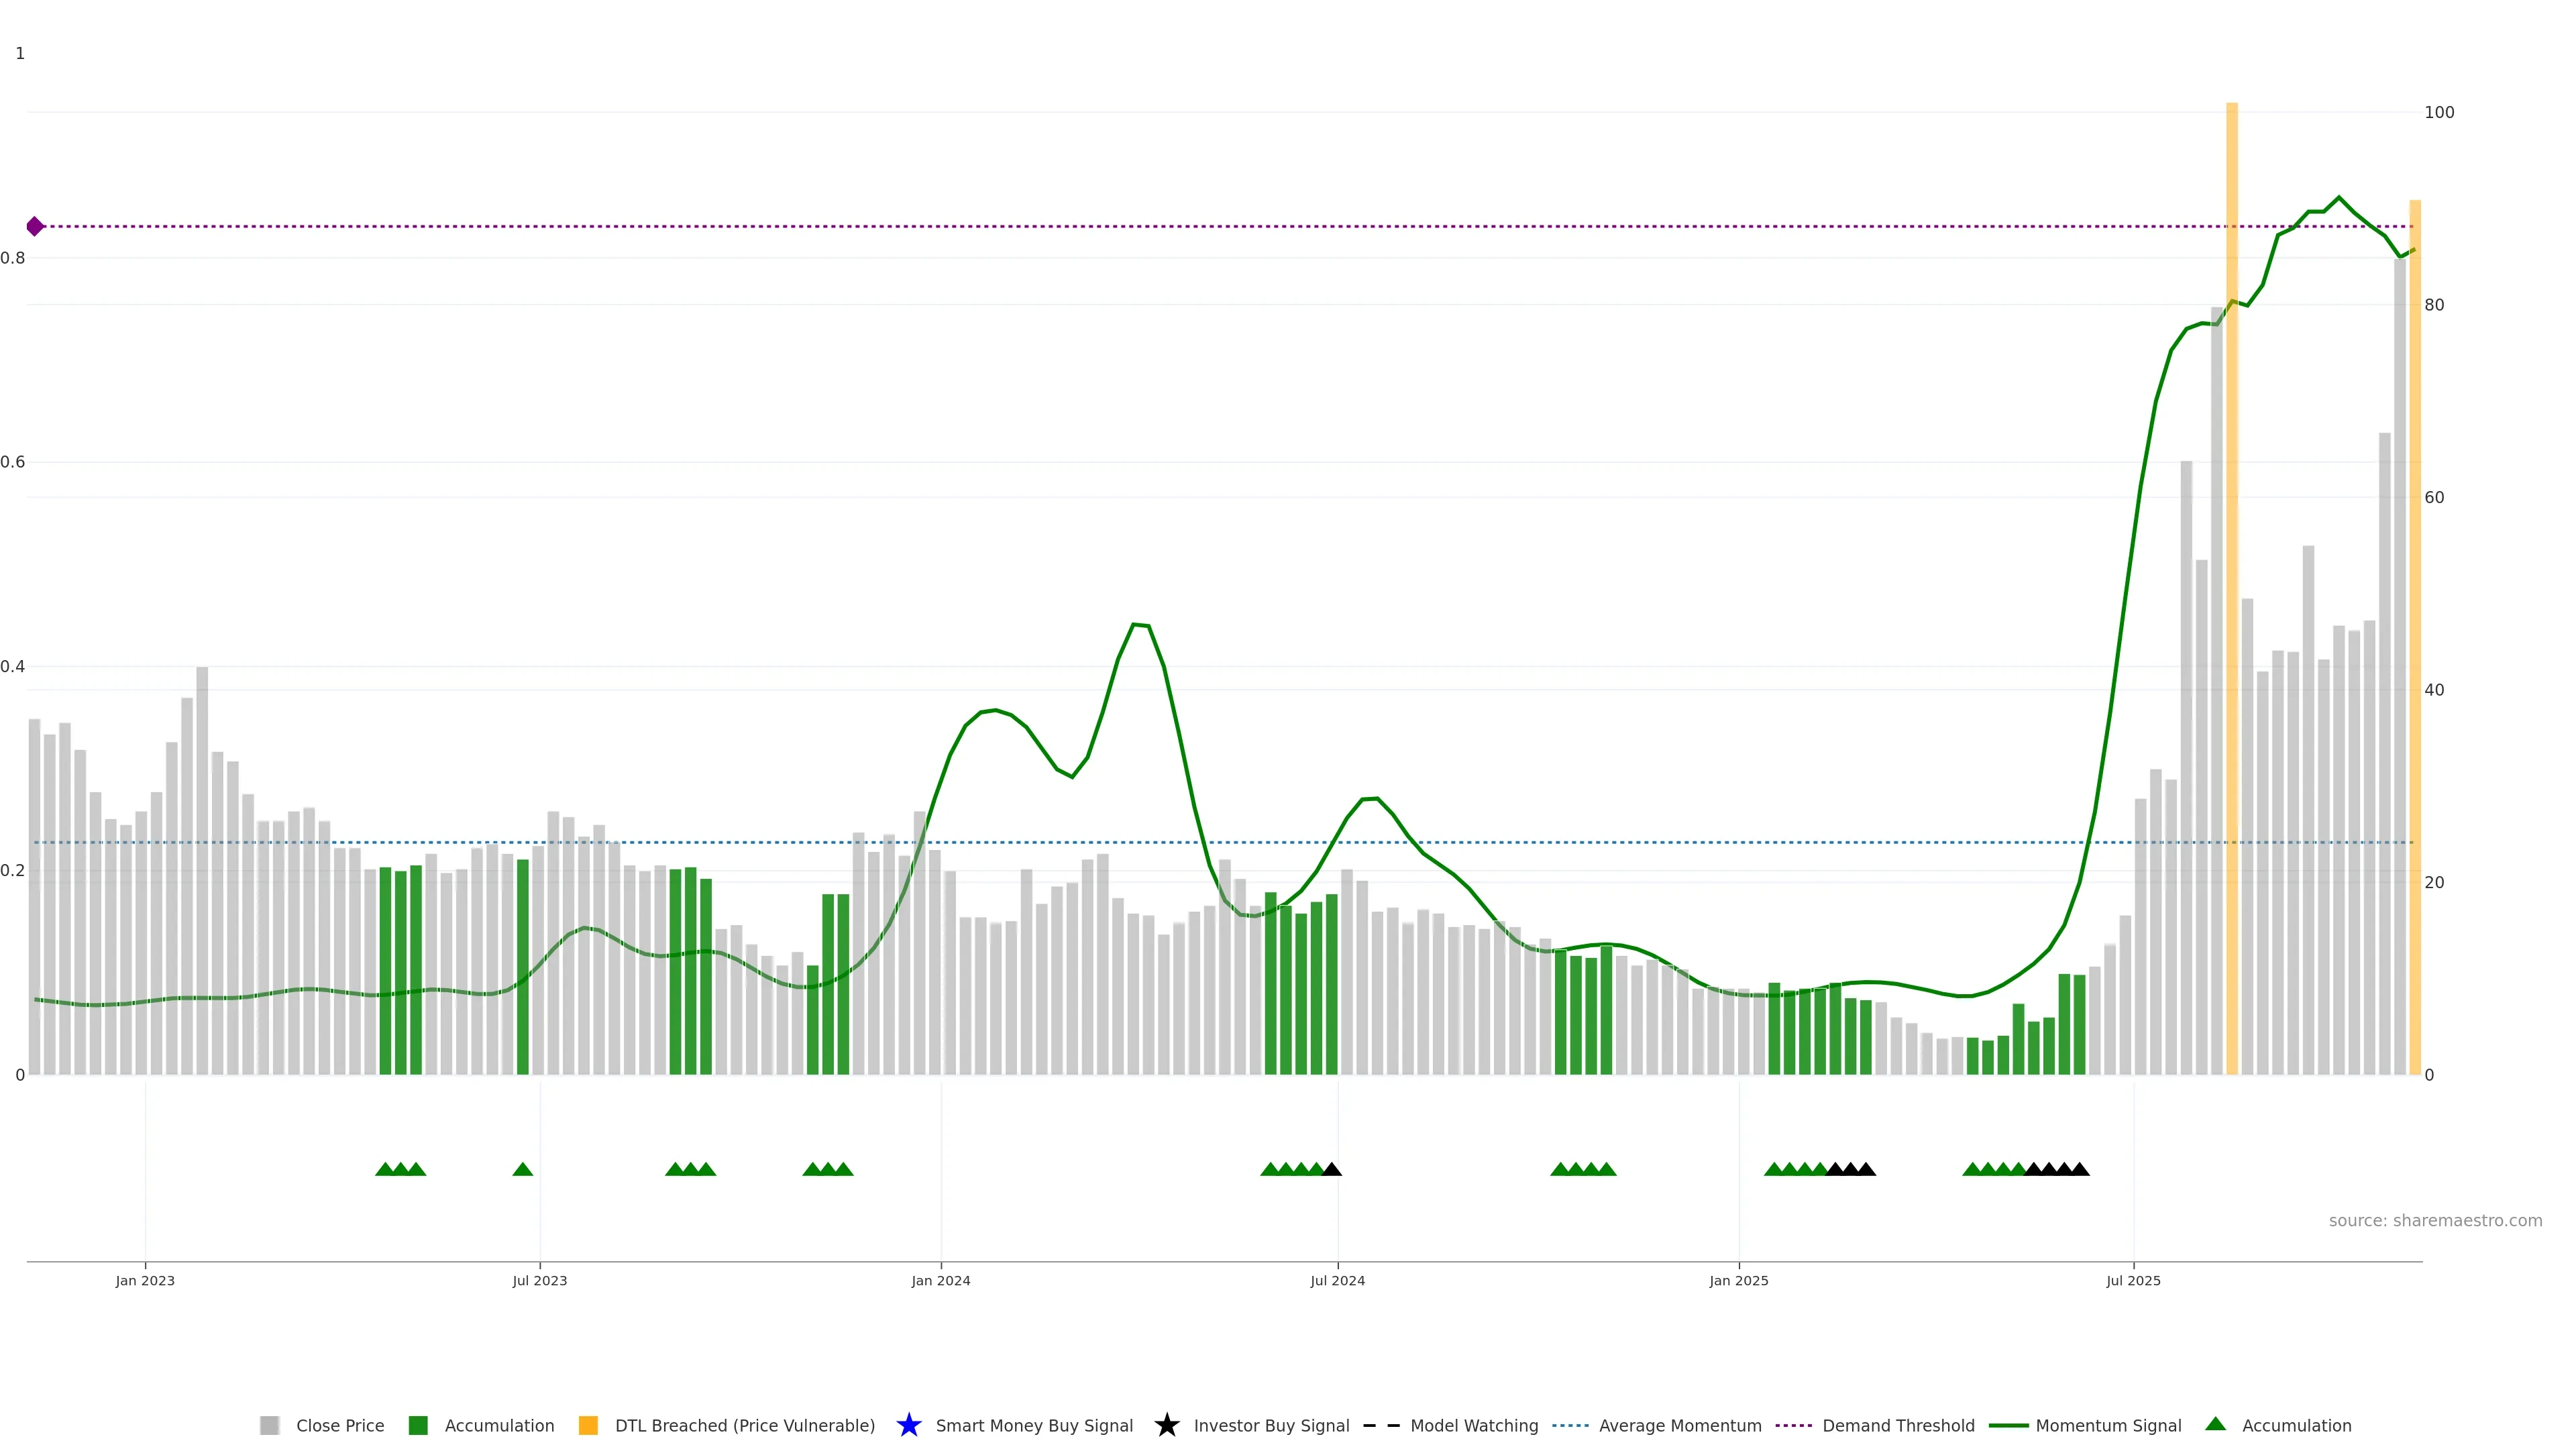
Task: Click the Jan 2023 axis label
Action: (x=145, y=1280)
